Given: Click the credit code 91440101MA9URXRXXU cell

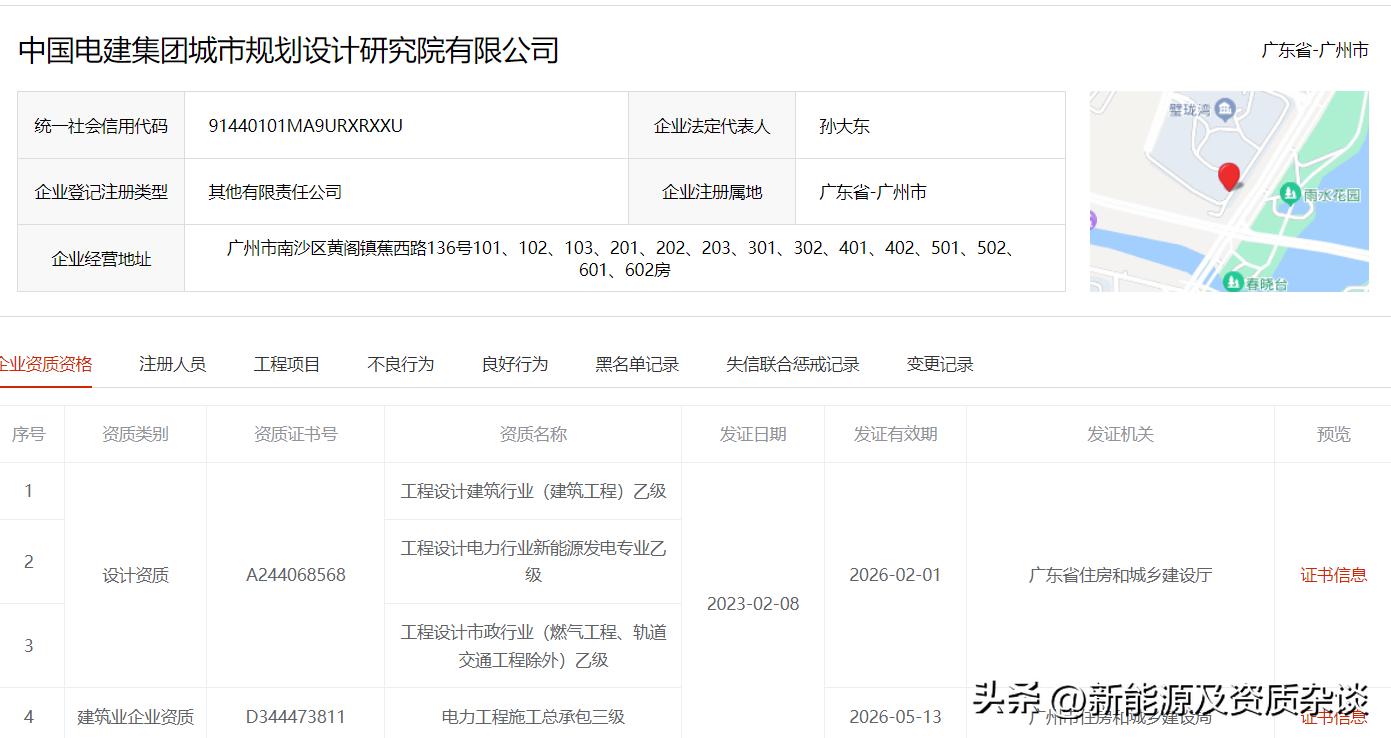Looking at the screenshot, I should [306, 125].
